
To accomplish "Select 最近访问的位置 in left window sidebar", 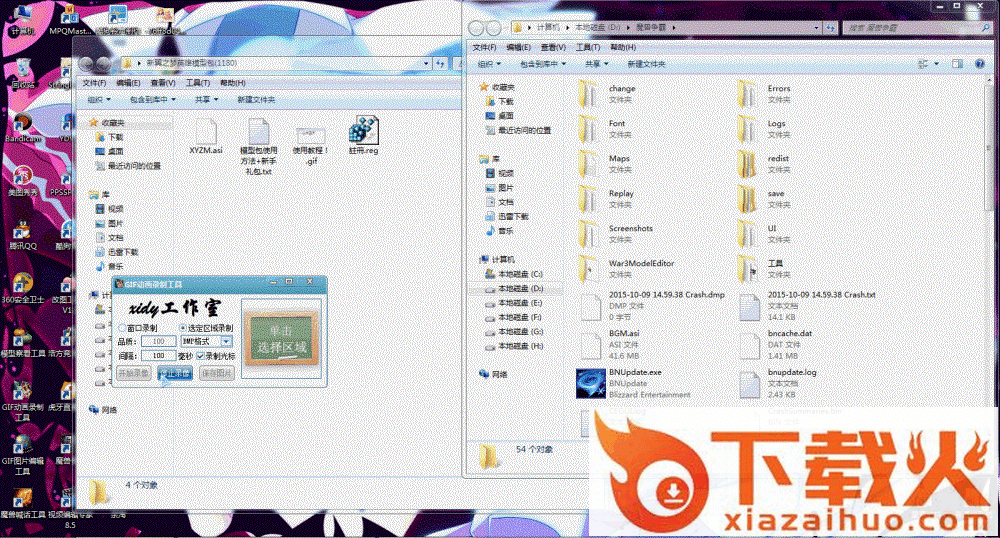I will [x=128, y=166].
